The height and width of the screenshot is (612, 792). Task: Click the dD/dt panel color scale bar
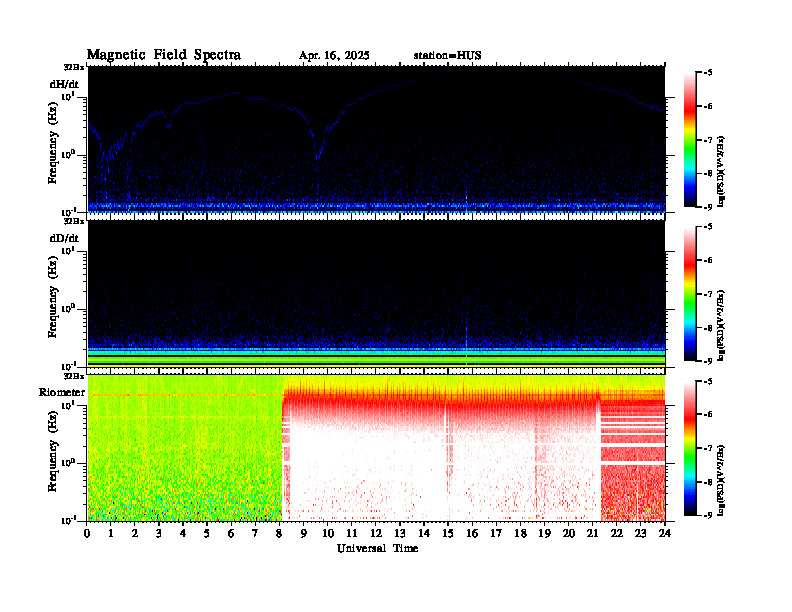point(689,294)
